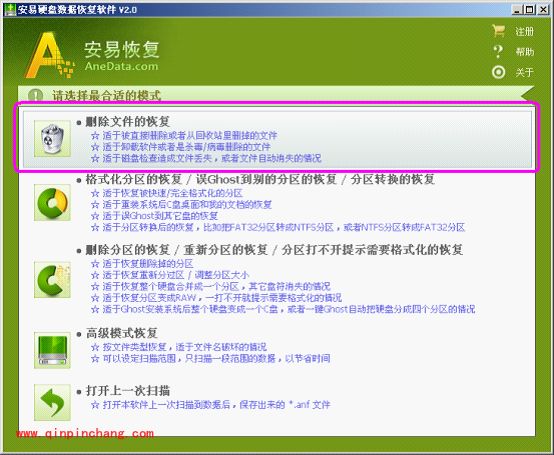
Task: Click the line about Ghost安装系统后整个硬盘变成一个C盘
Action: click(x=283, y=309)
